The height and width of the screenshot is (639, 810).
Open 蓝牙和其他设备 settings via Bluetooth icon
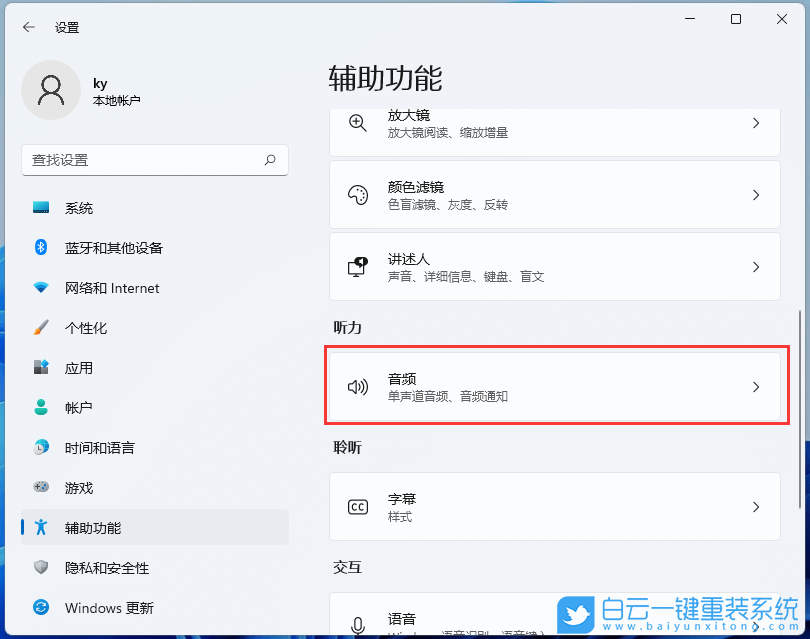click(x=41, y=248)
